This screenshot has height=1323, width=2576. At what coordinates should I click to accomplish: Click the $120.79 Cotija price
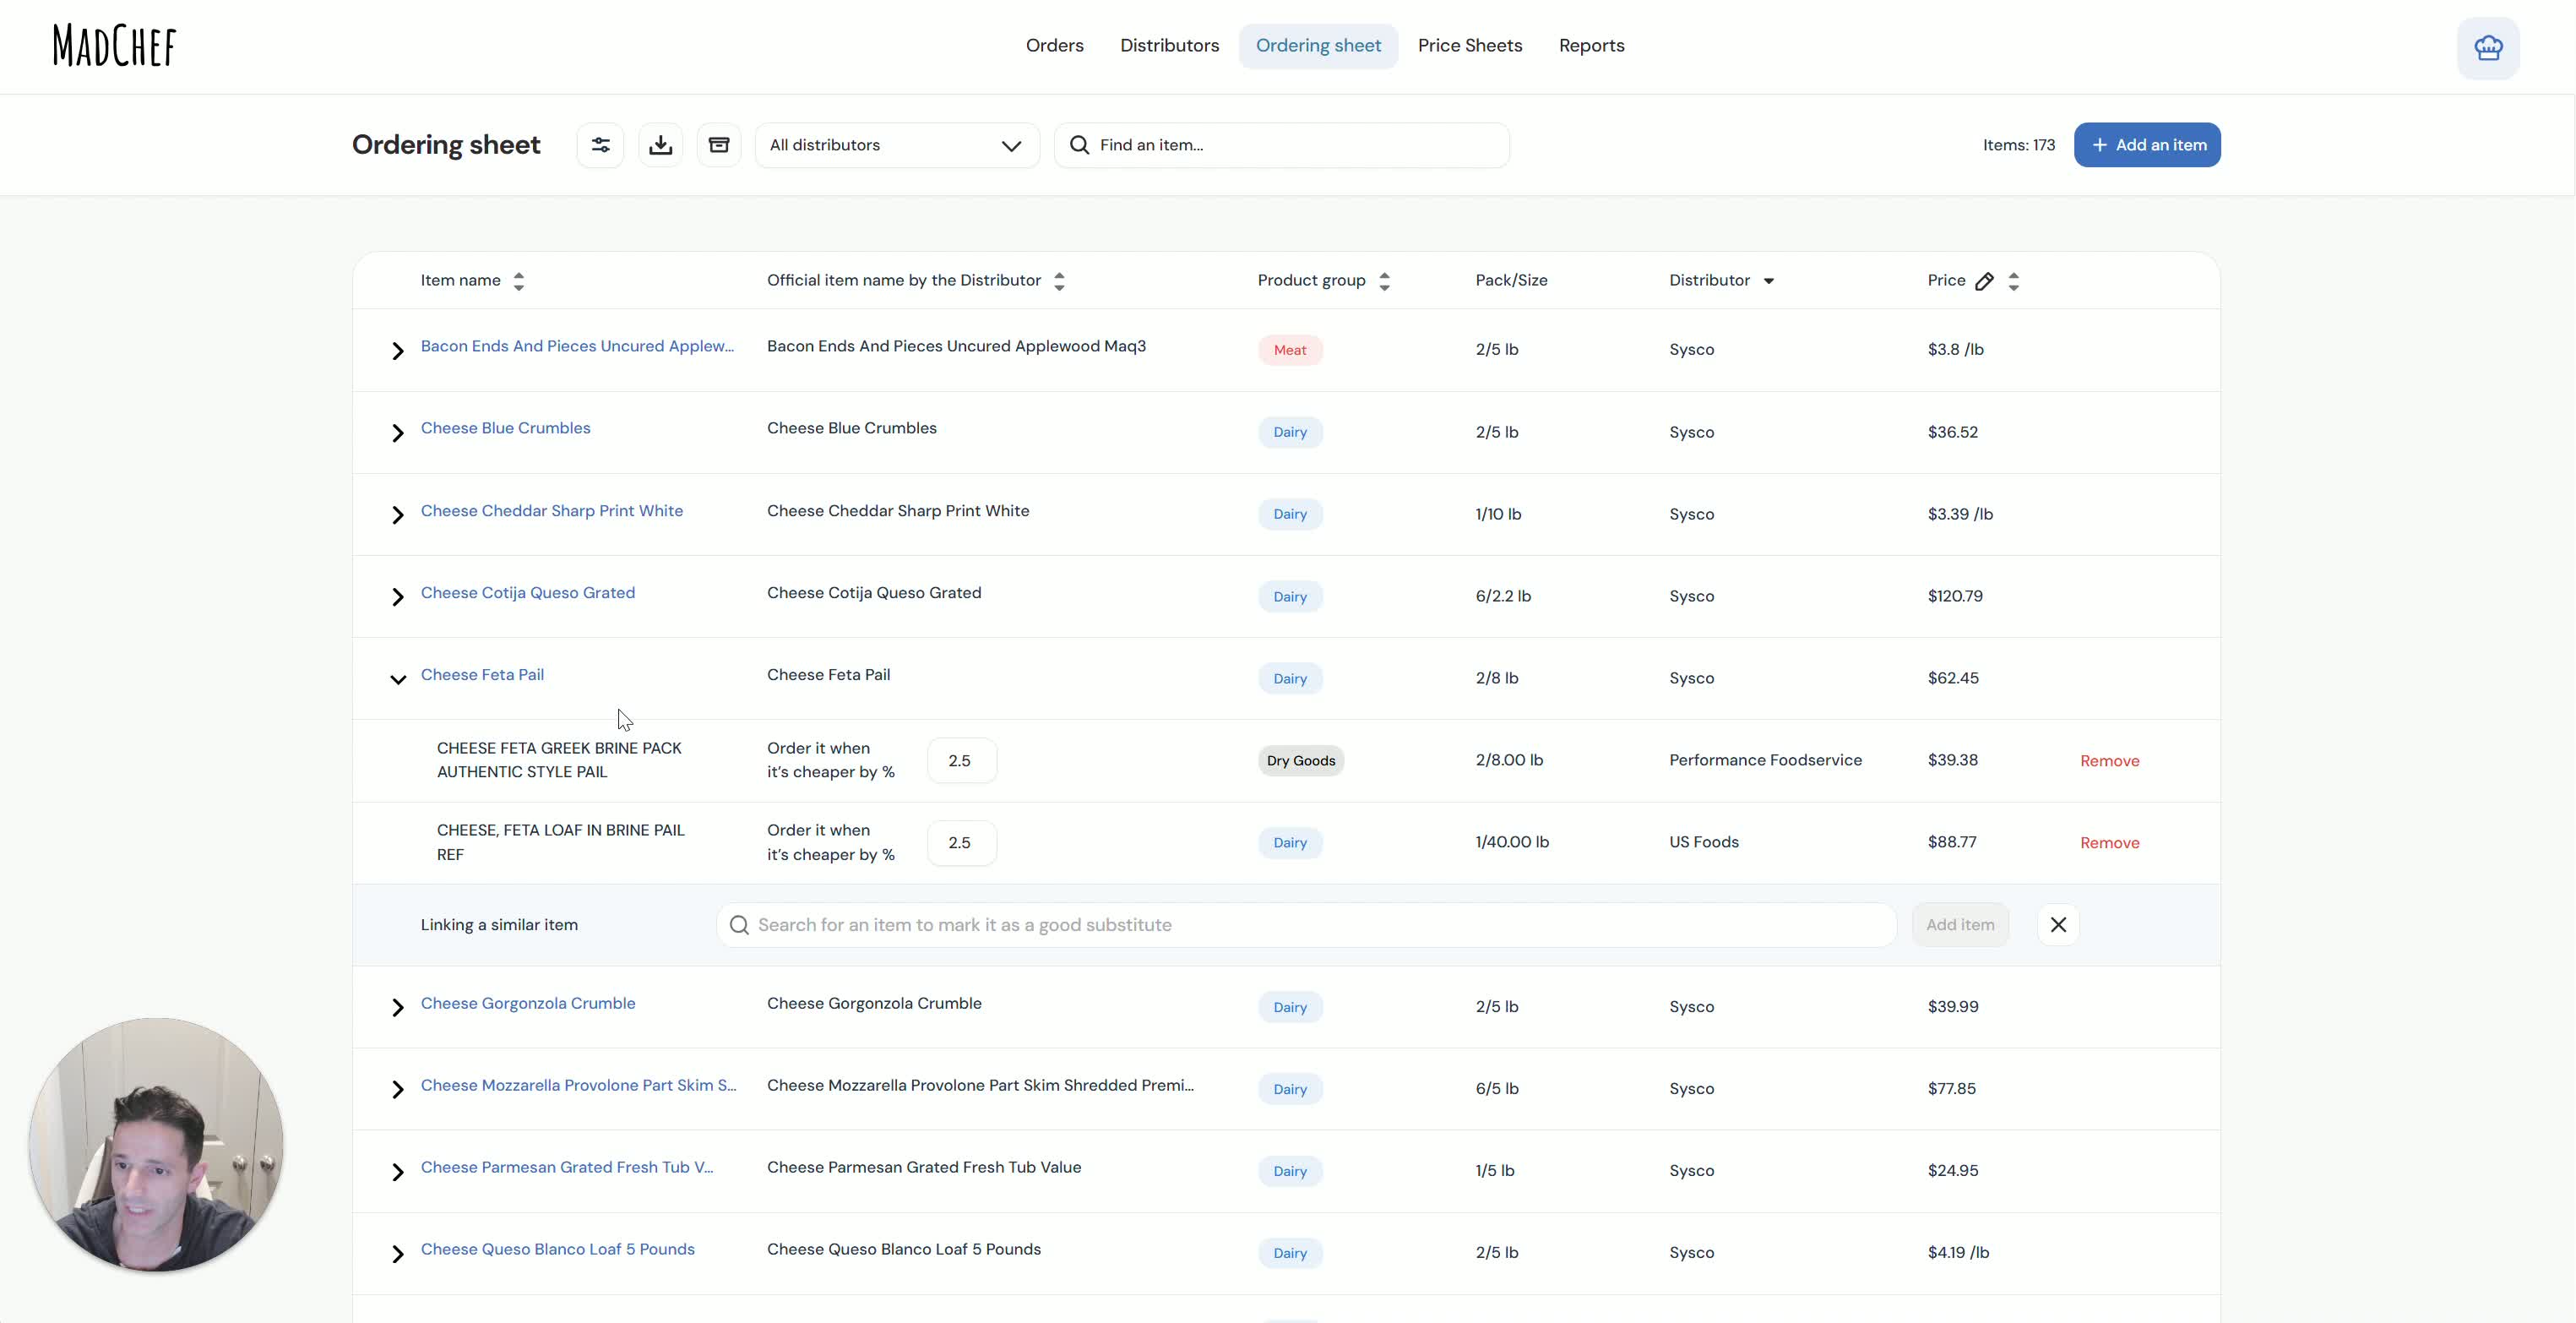click(1954, 596)
